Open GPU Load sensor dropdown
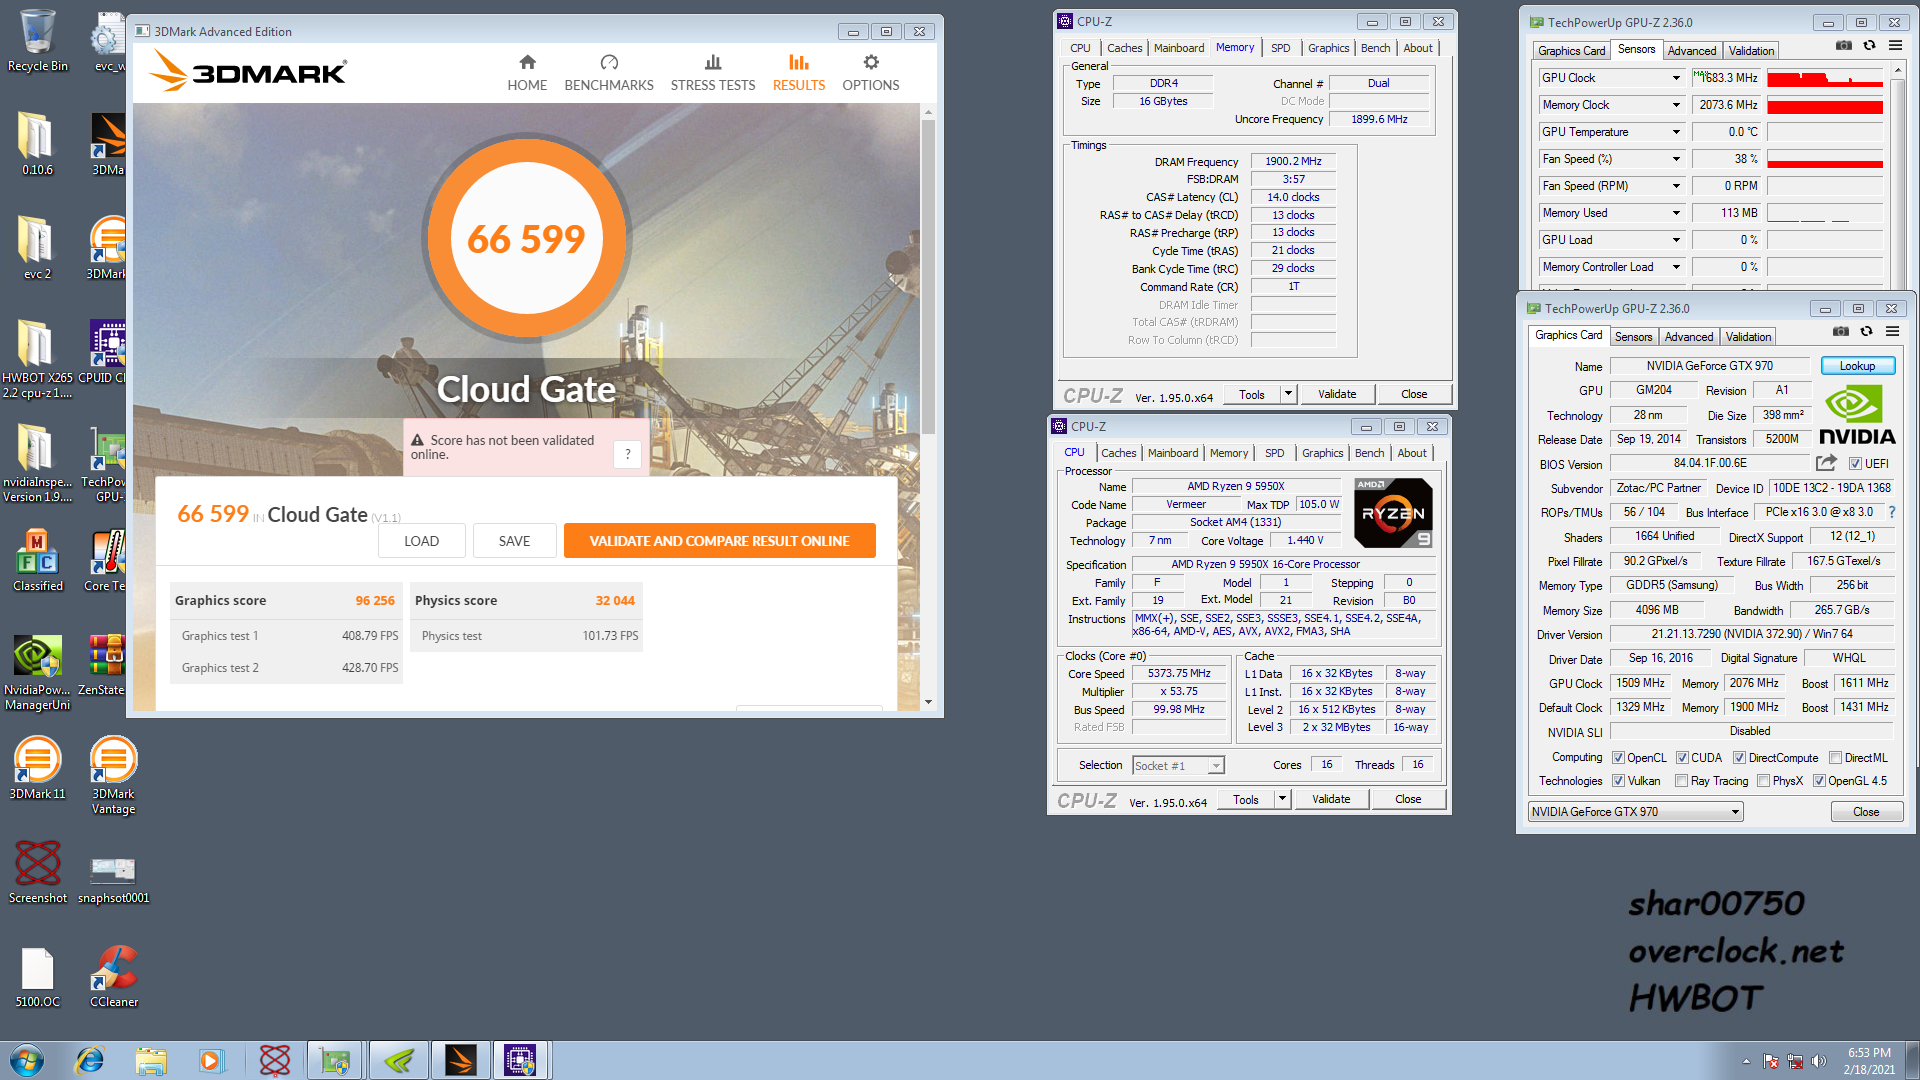Viewport: 1920px width, 1080px height. tap(1676, 240)
